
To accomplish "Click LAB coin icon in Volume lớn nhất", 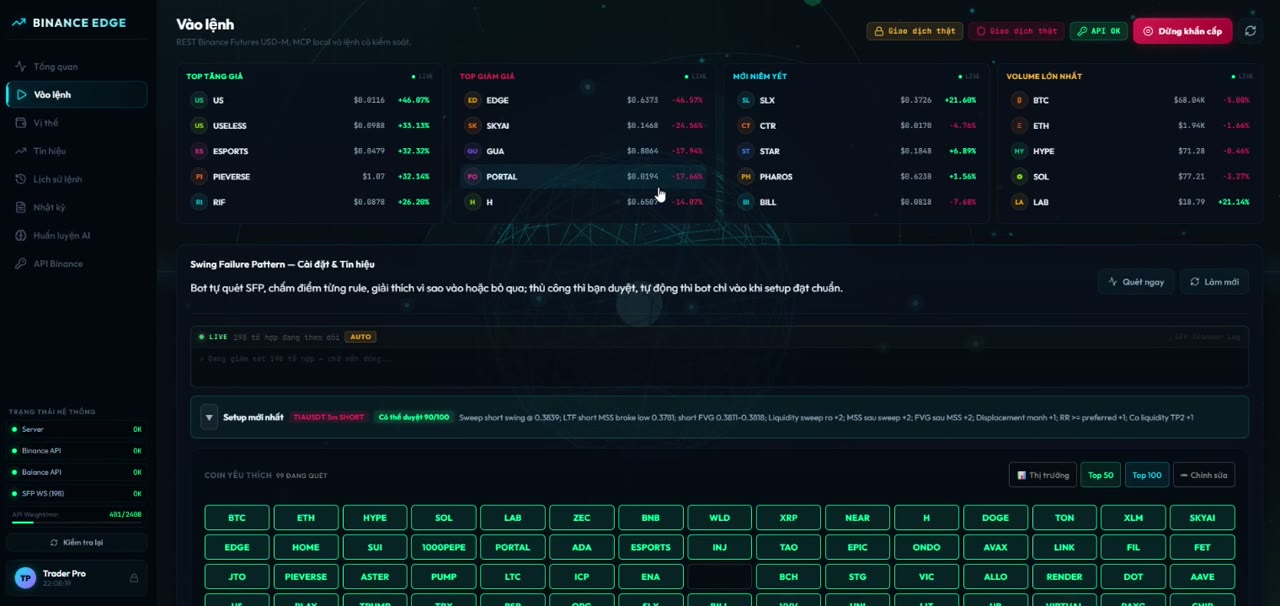I will [1019, 202].
